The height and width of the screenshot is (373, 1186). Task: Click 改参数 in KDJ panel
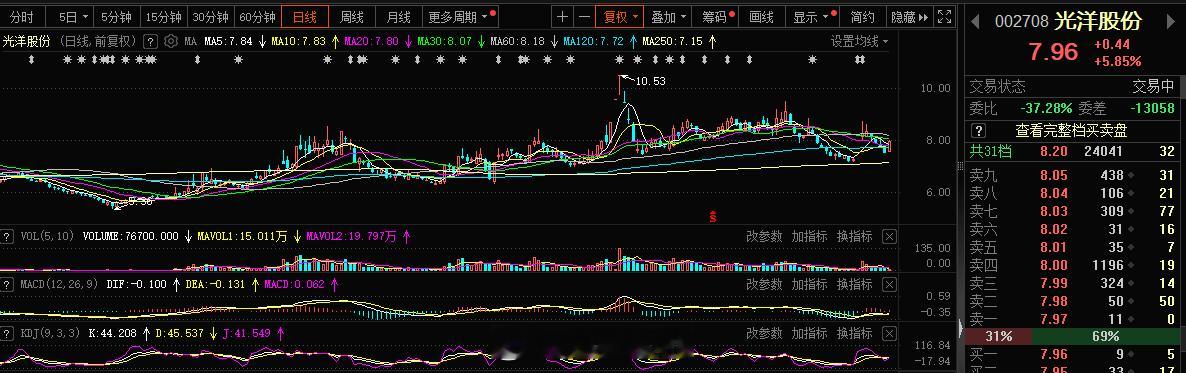[x=764, y=333]
